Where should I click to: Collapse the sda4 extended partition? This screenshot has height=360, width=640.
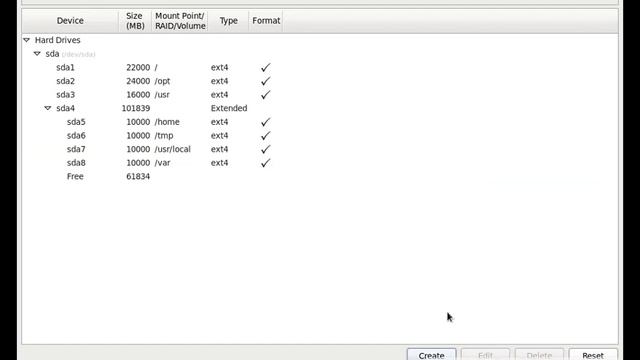[48, 108]
